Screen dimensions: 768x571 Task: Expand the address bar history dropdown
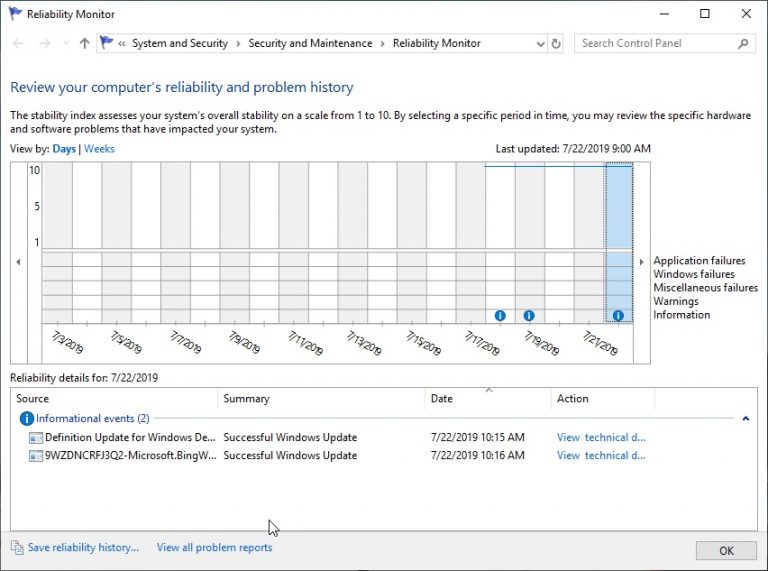(540, 44)
